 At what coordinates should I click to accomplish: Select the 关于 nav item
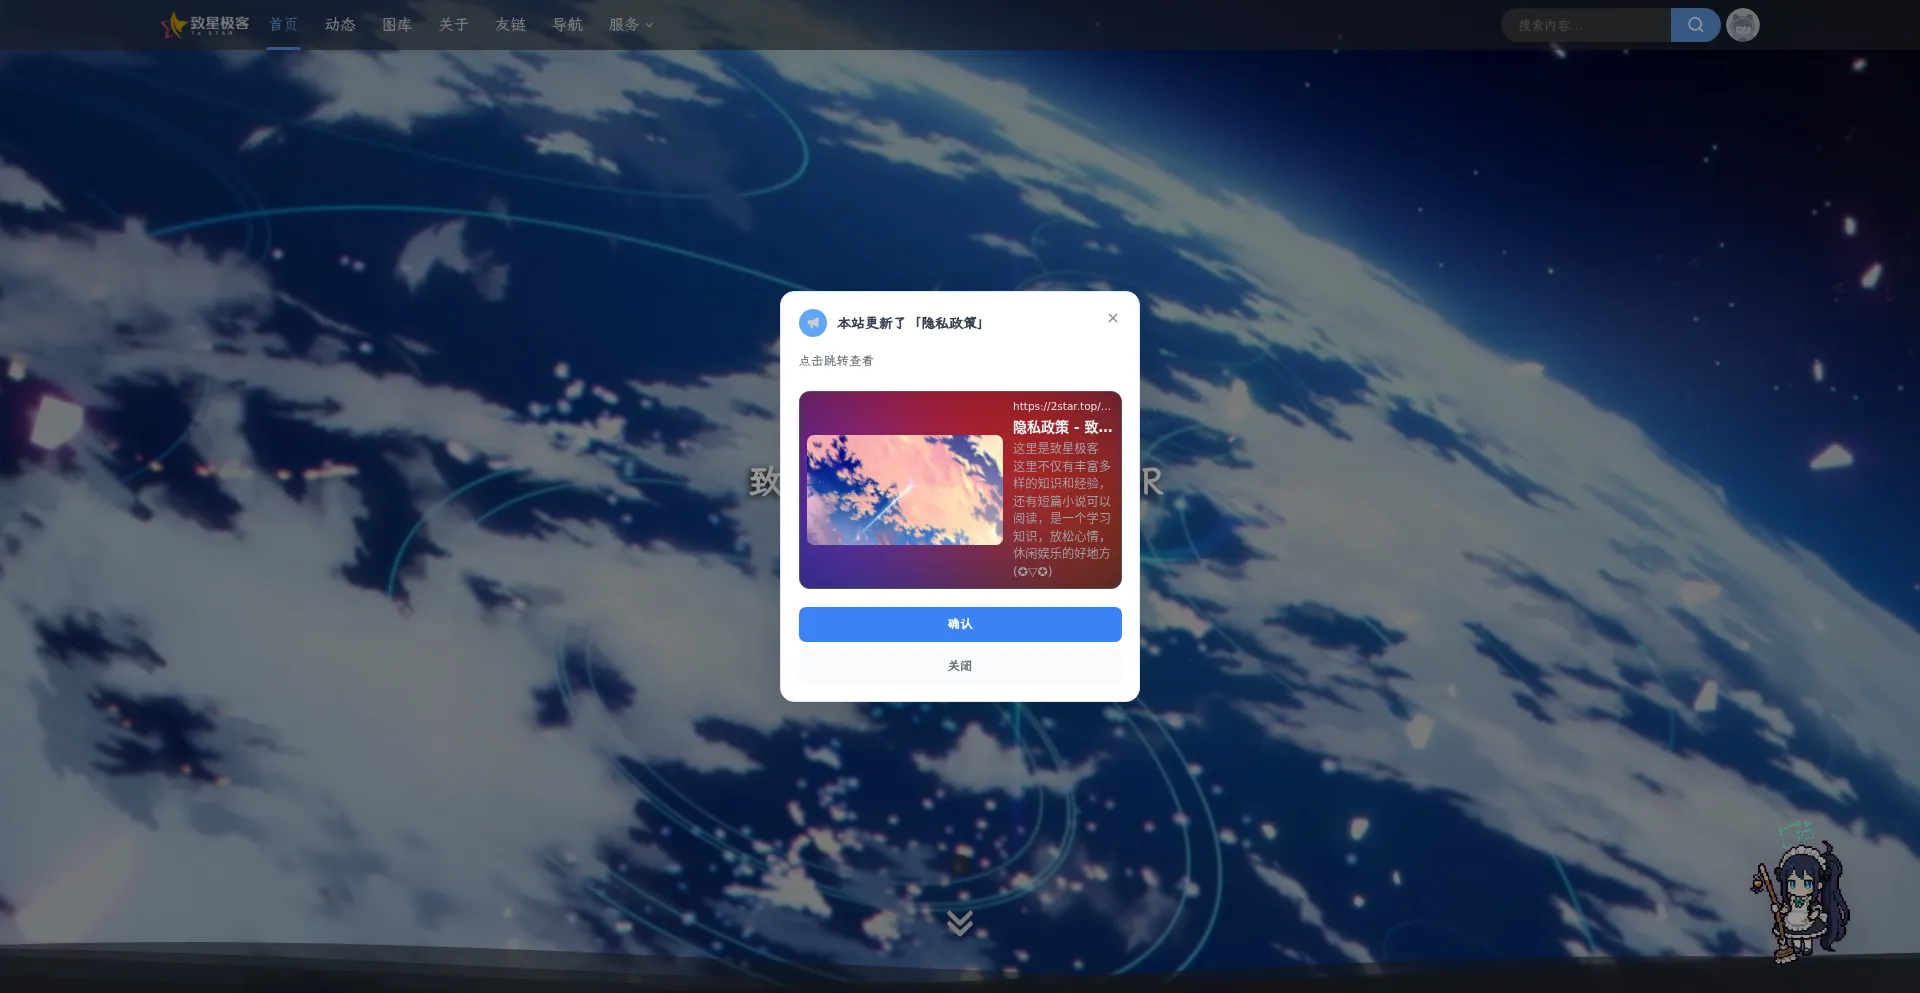pos(453,24)
